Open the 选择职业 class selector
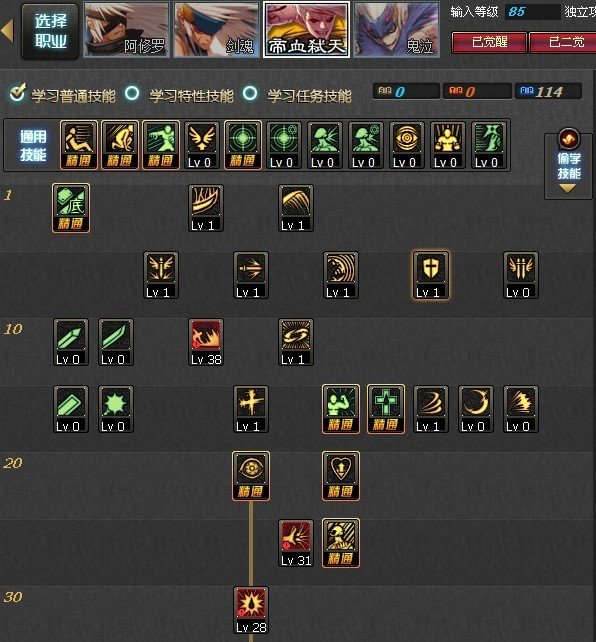 tap(50, 31)
